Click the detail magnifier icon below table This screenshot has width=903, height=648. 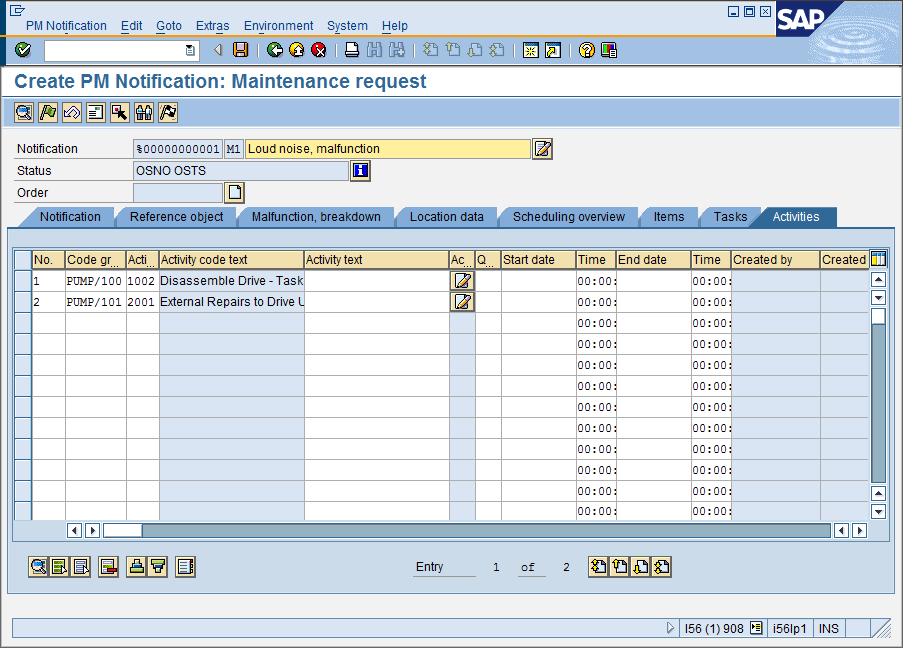39,567
